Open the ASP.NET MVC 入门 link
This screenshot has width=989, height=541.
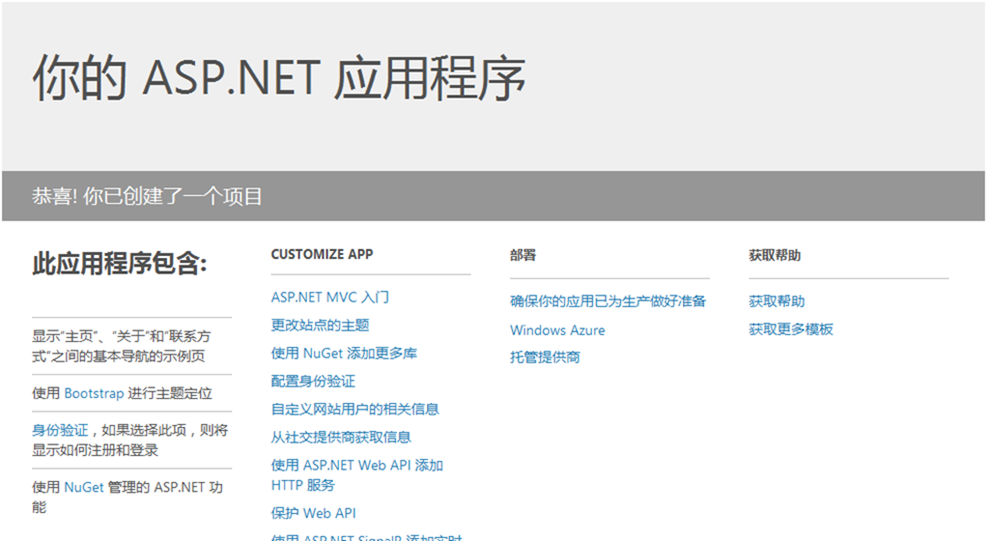coord(330,297)
